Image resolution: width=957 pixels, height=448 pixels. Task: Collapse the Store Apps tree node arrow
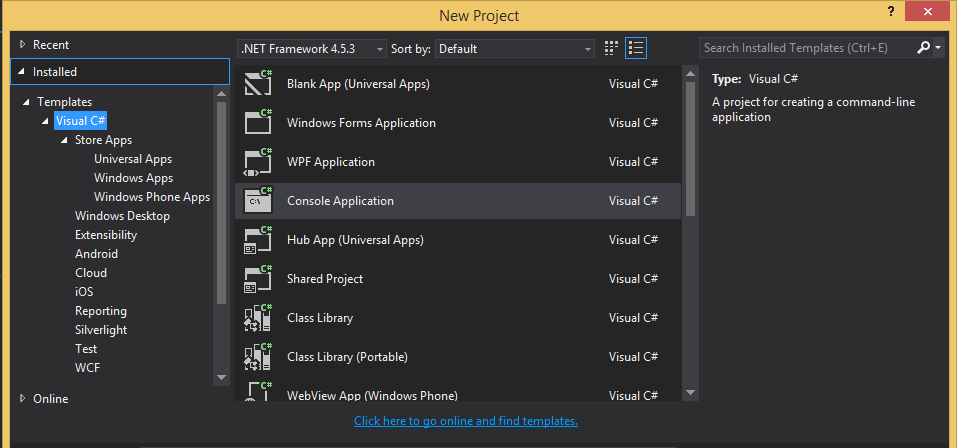65,140
